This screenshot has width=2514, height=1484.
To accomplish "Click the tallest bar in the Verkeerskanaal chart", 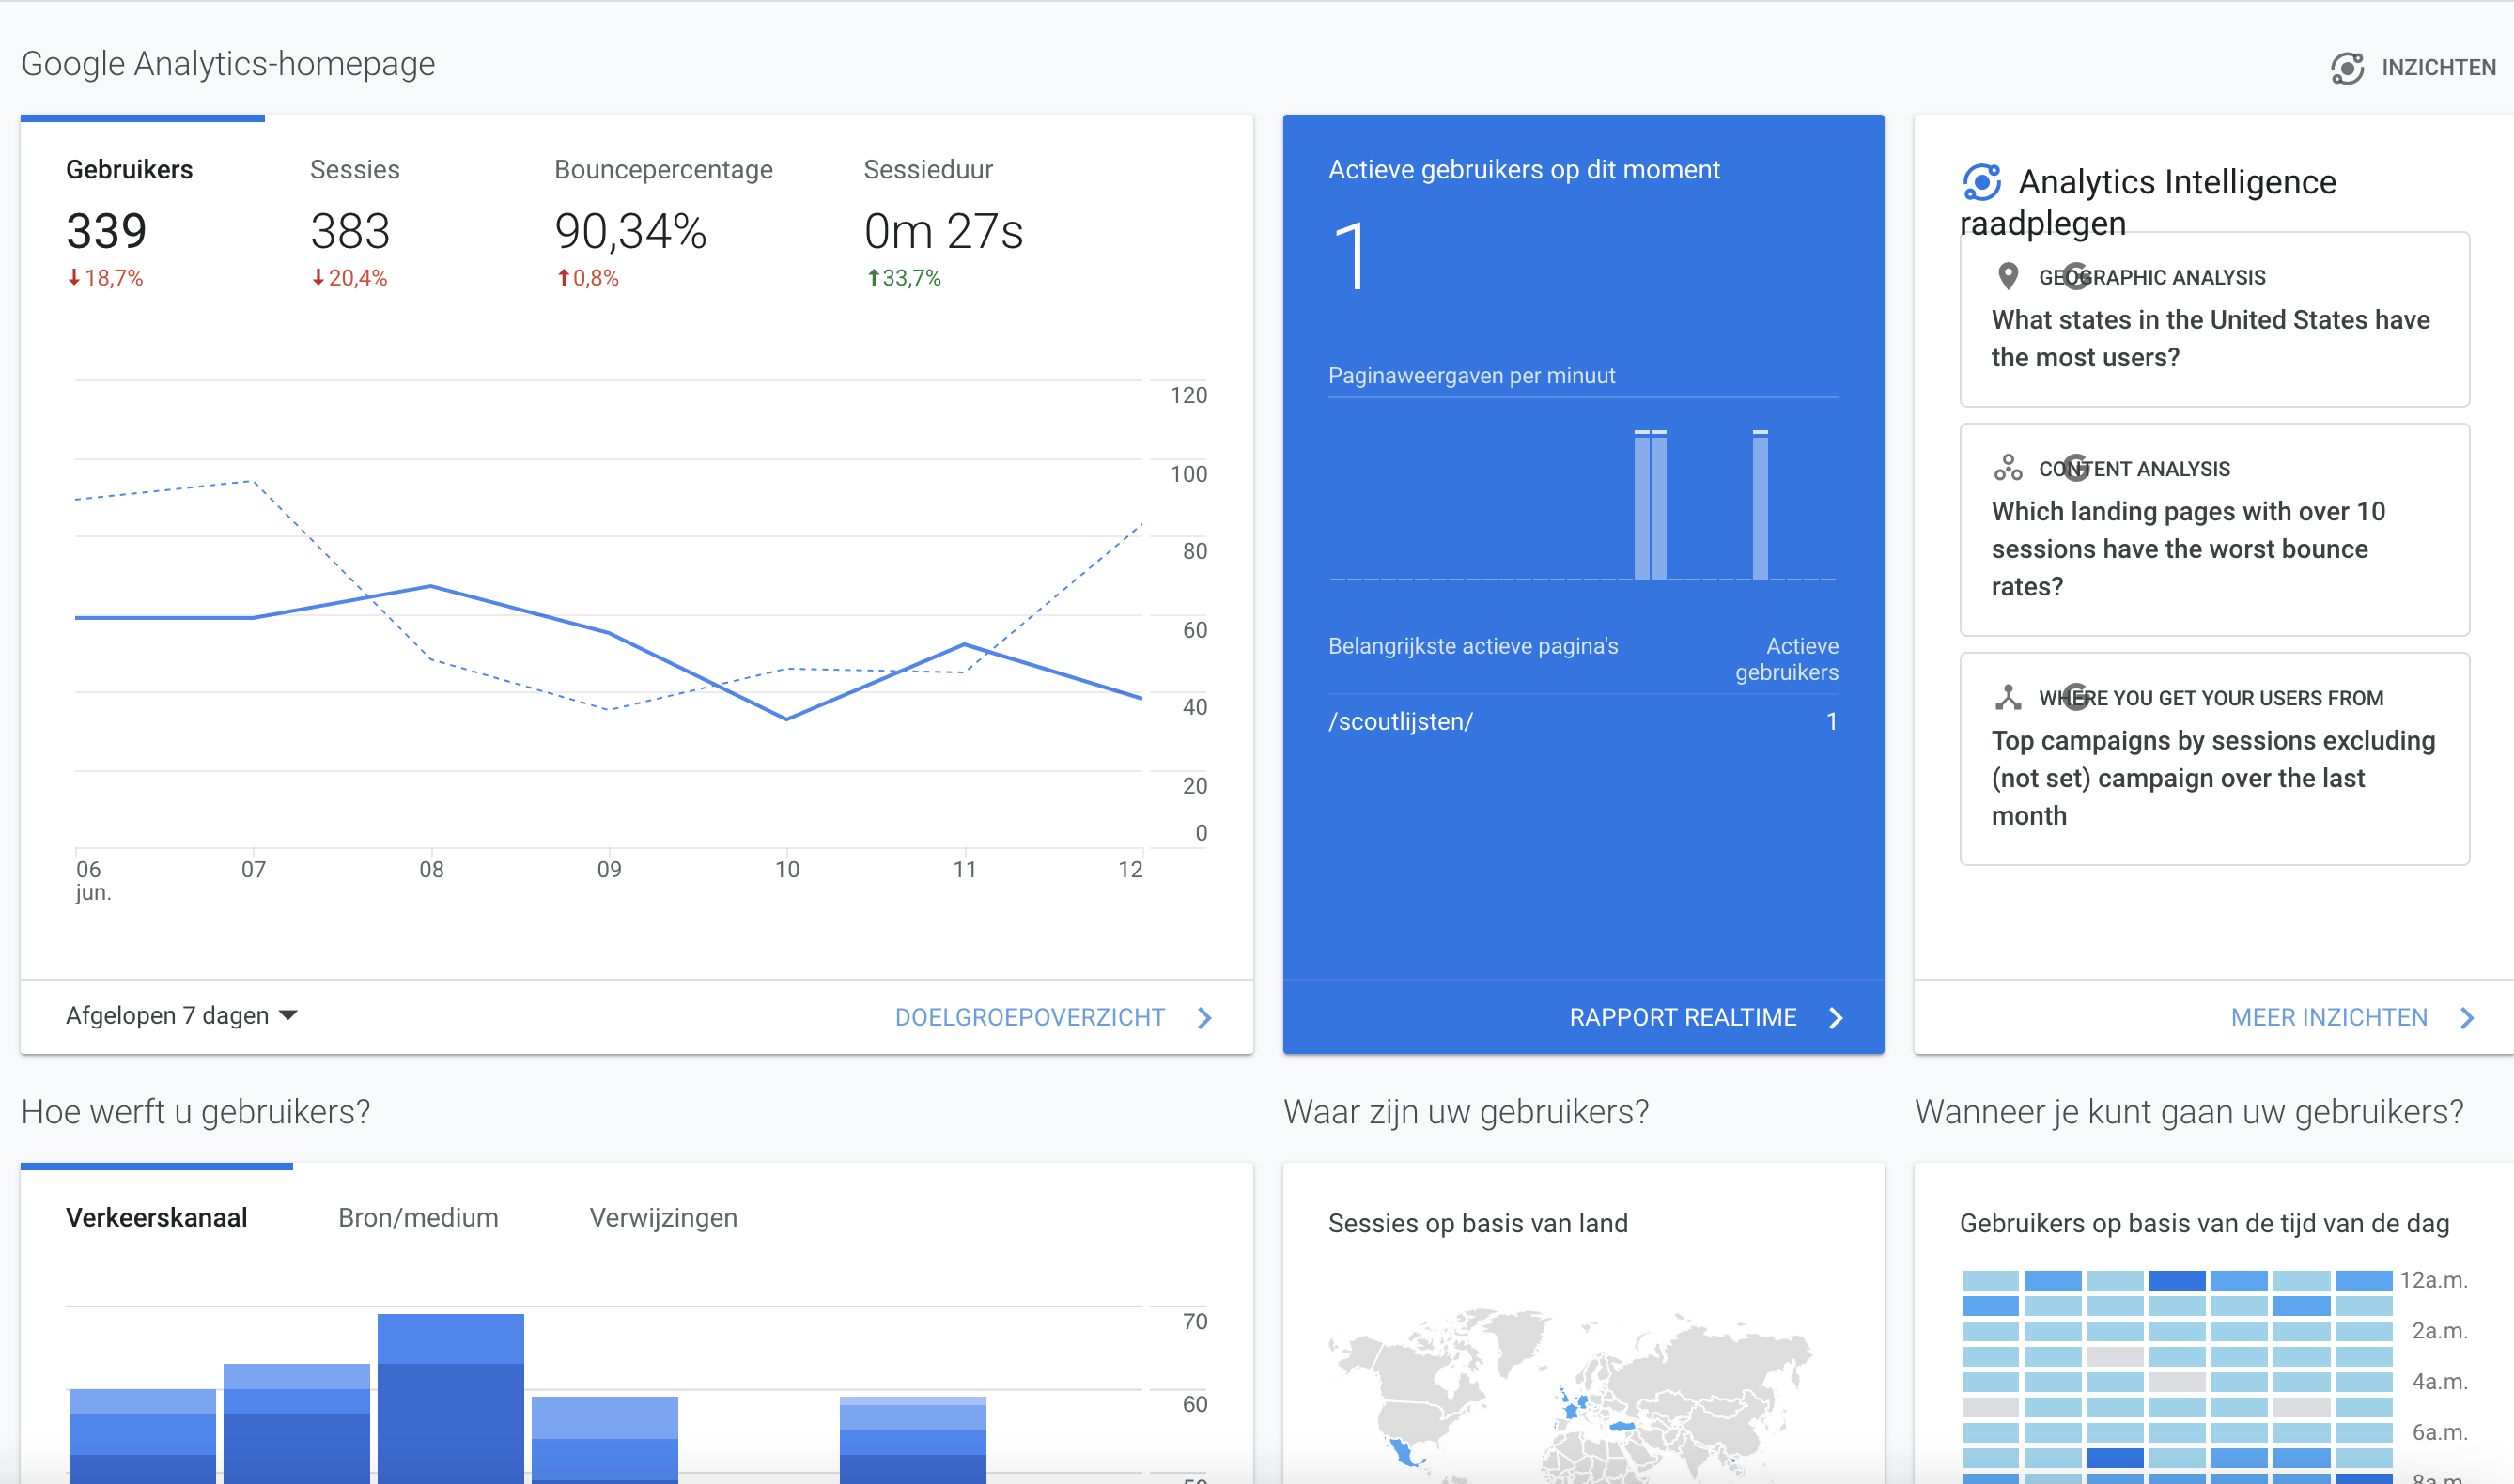I will 451,1398.
